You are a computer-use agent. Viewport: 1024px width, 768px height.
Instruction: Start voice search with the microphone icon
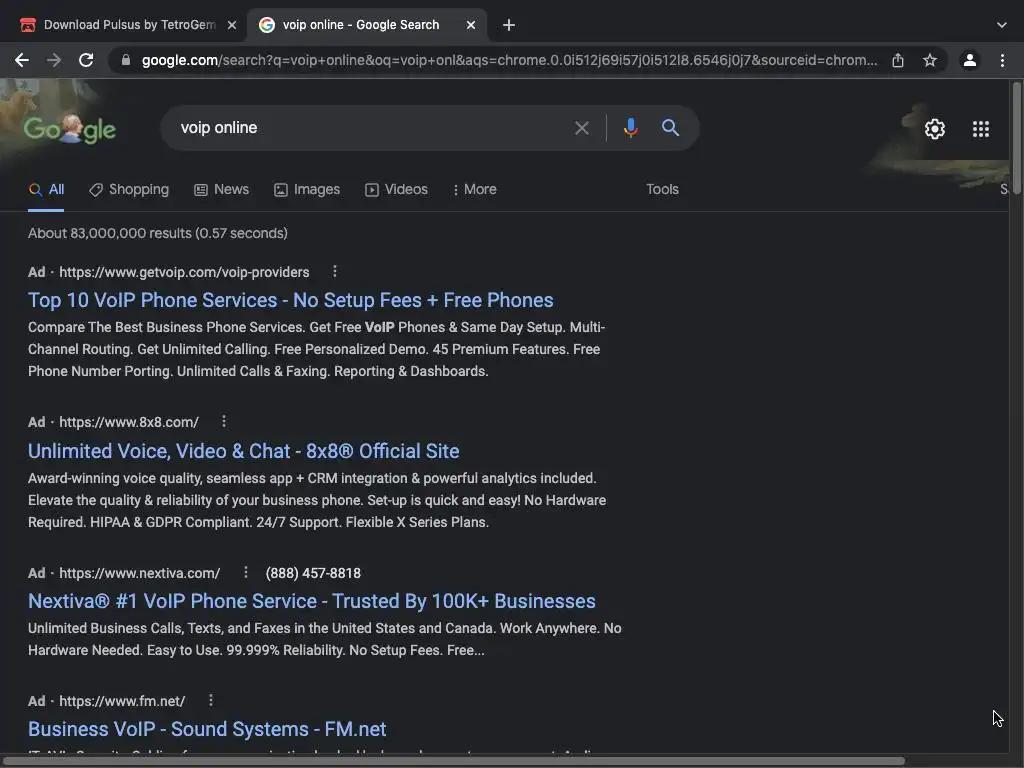click(x=630, y=128)
